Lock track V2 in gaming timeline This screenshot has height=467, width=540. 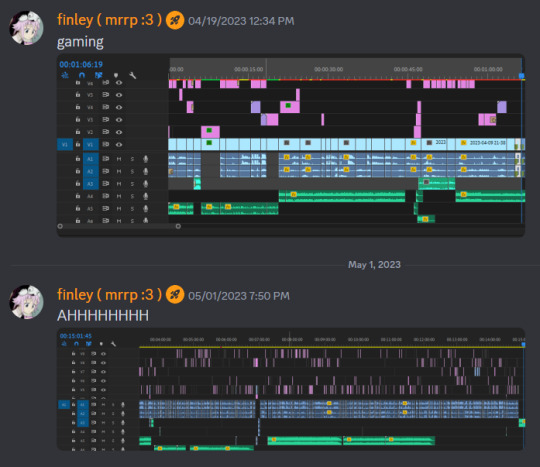coord(78,132)
